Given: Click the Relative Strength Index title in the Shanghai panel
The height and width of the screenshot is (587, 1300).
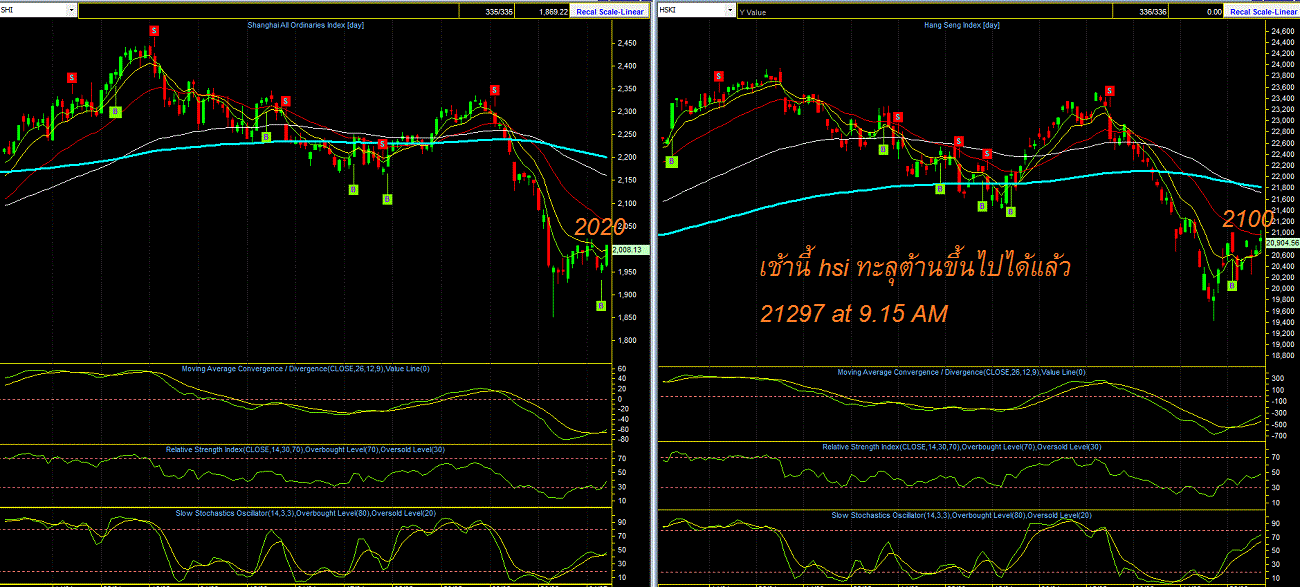Looking at the screenshot, I should [306, 449].
